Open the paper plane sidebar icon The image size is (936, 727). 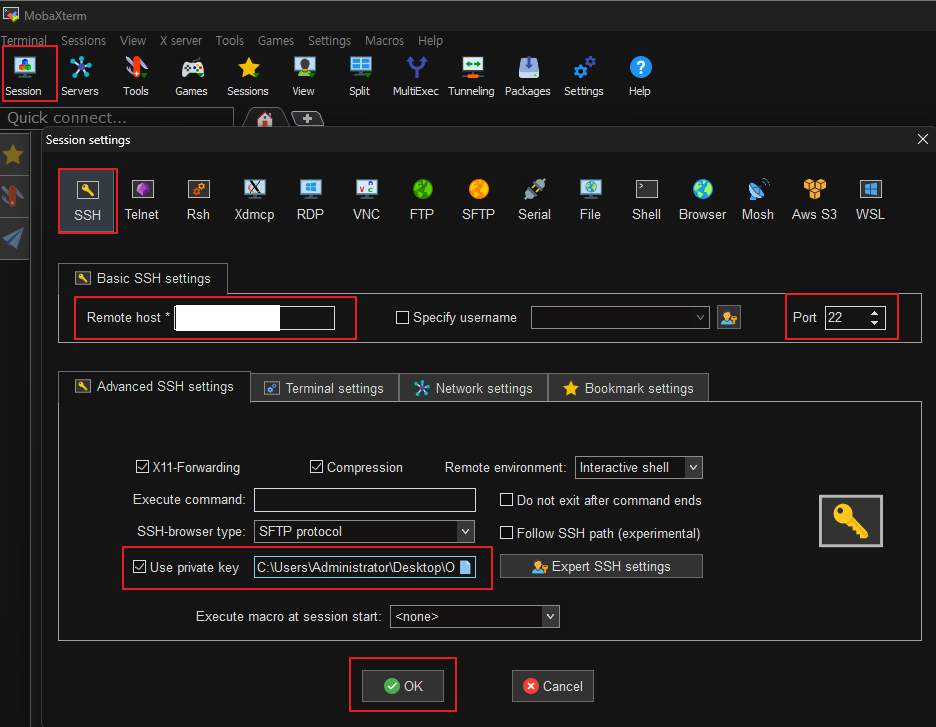coord(13,239)
